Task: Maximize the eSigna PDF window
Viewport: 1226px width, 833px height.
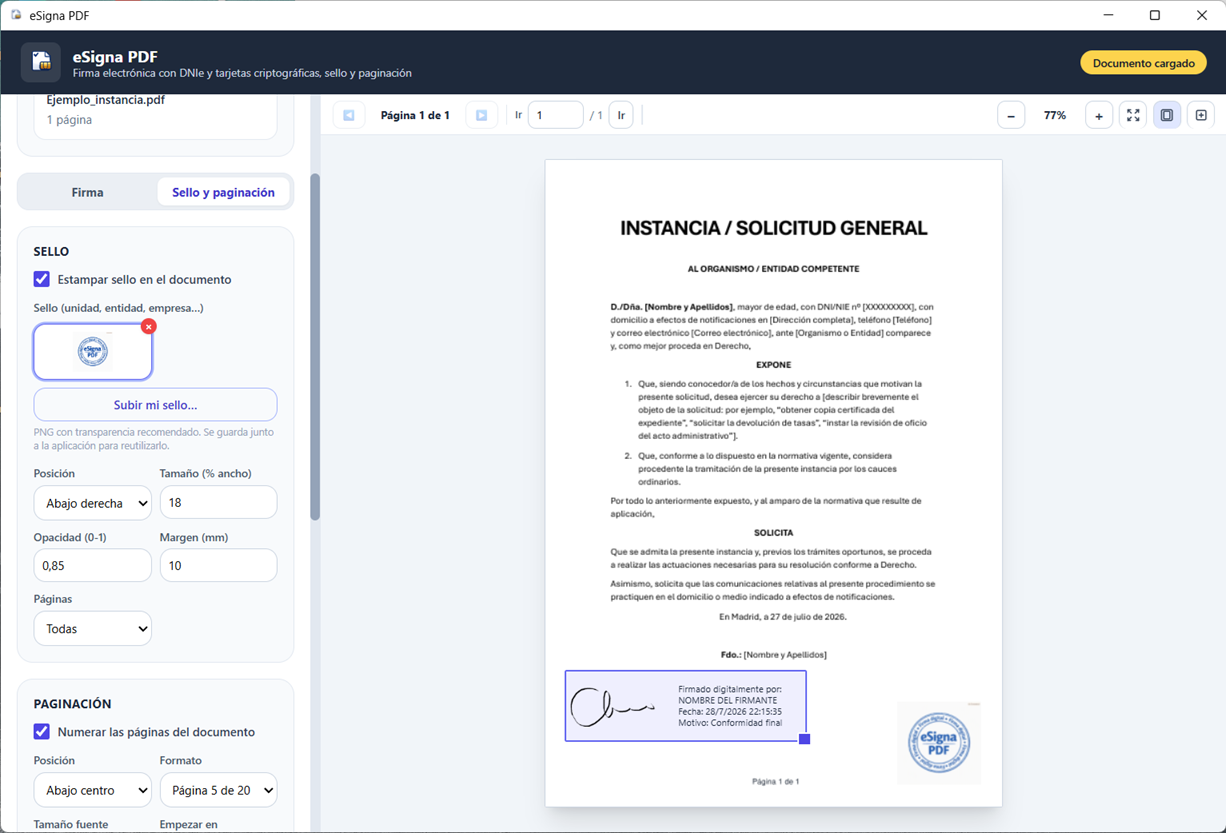Action: click(x=1155, y=15)
